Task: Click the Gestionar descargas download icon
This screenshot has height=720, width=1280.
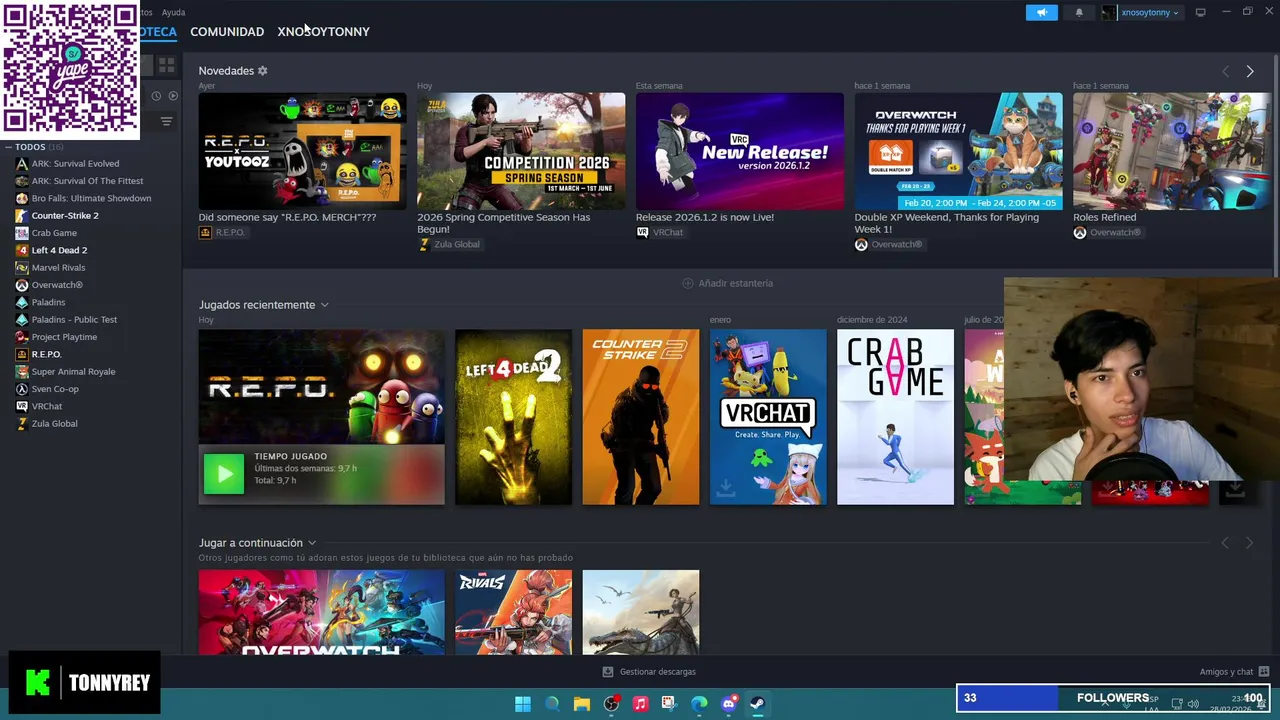Action: (608, 672)
